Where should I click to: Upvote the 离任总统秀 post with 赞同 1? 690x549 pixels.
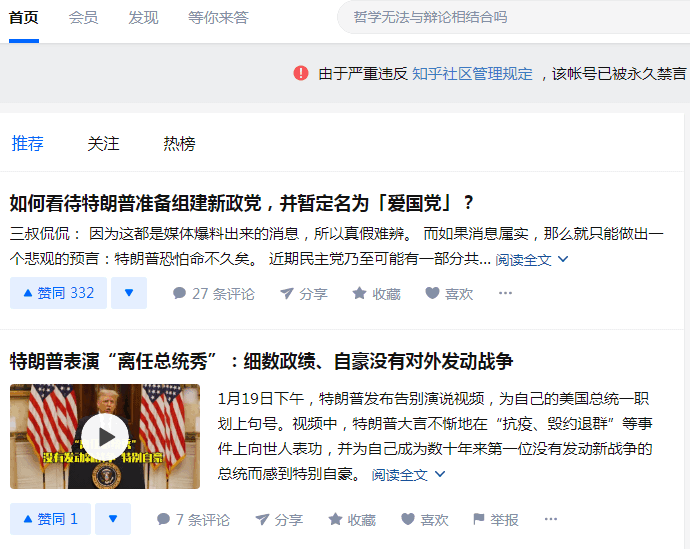[x=50, y=519]
